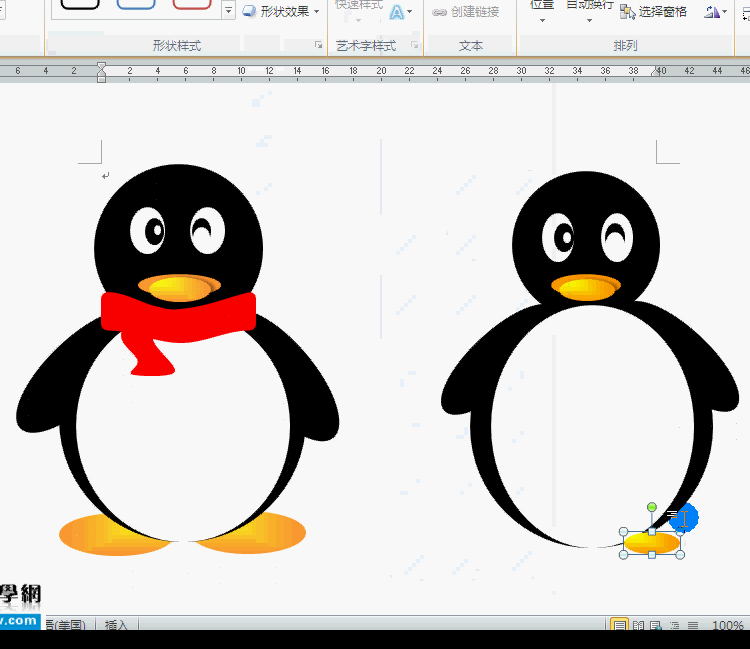Click the top-middle resize handle of selected oval
Screen dimensions: 750x649
point(652,531)
